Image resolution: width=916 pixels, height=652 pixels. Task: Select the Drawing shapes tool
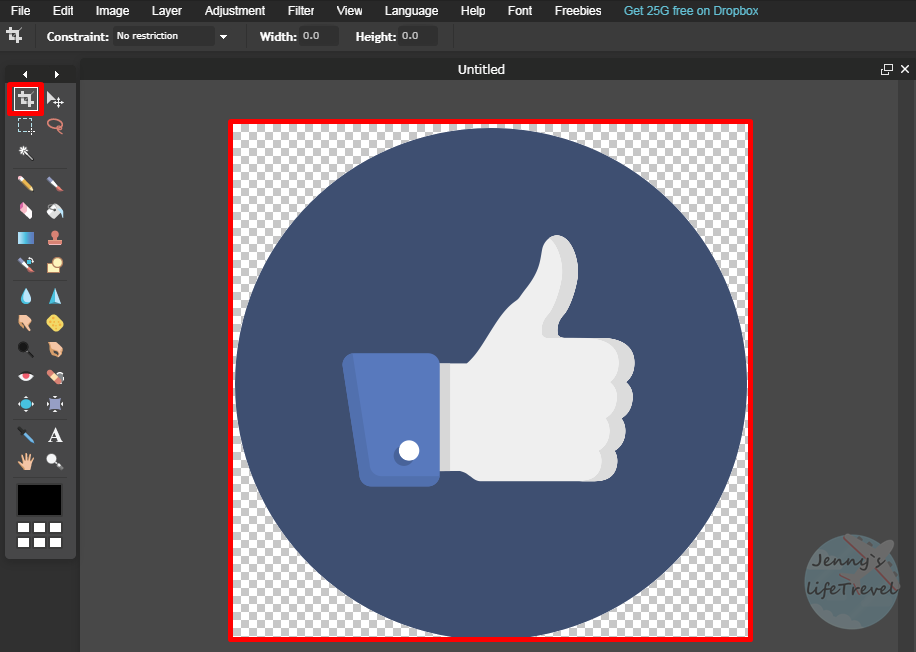[x=55, y=265]
